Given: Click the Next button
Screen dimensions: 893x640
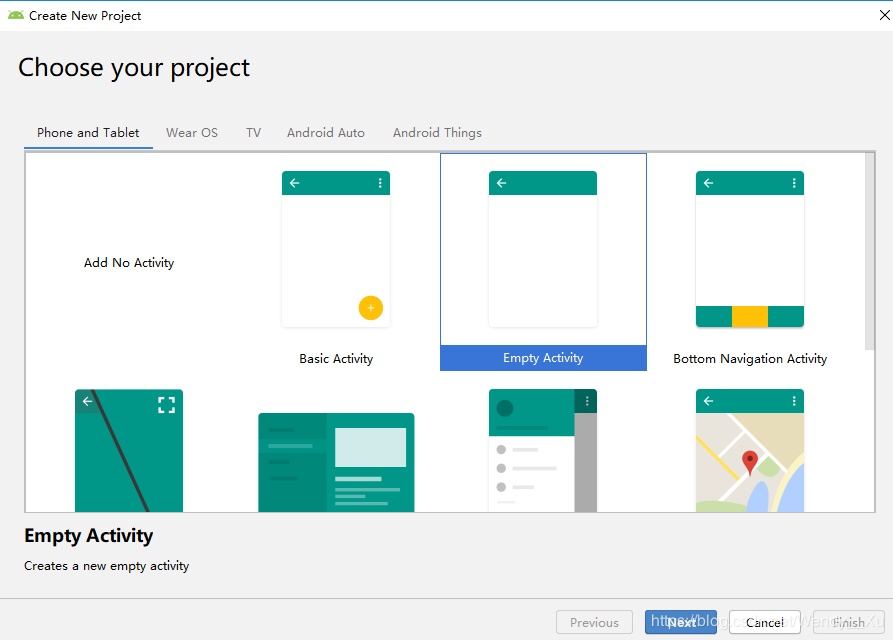Looking at the screenshot, I should coord(681,621).
